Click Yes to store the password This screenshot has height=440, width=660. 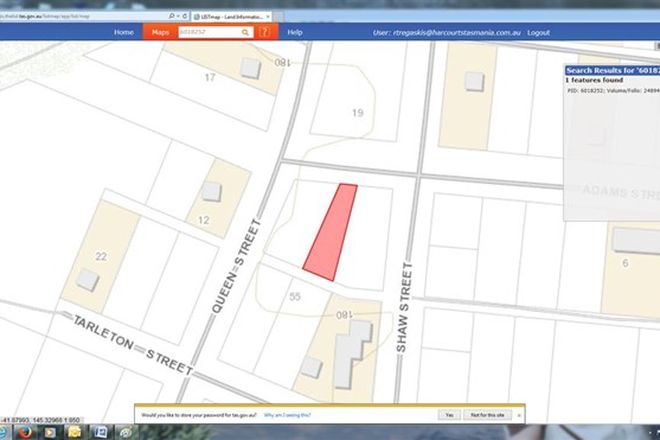coord(447,414)
